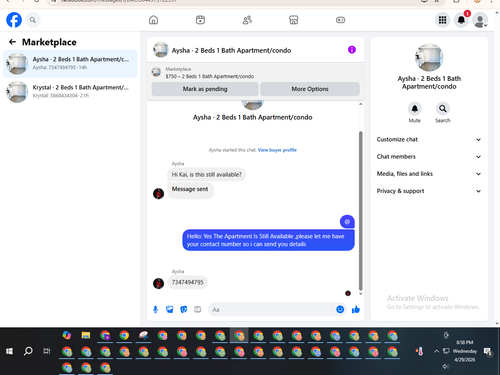Show hidden system tray icons chevron

pyautogui.click(x=436, y=351)
